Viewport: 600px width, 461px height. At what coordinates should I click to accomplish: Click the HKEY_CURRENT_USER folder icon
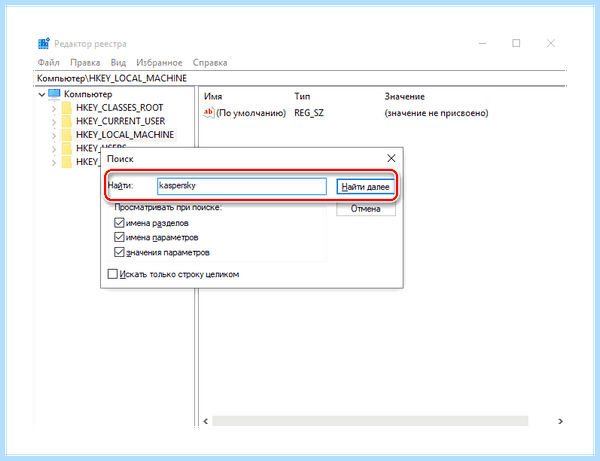coord(67,121)
